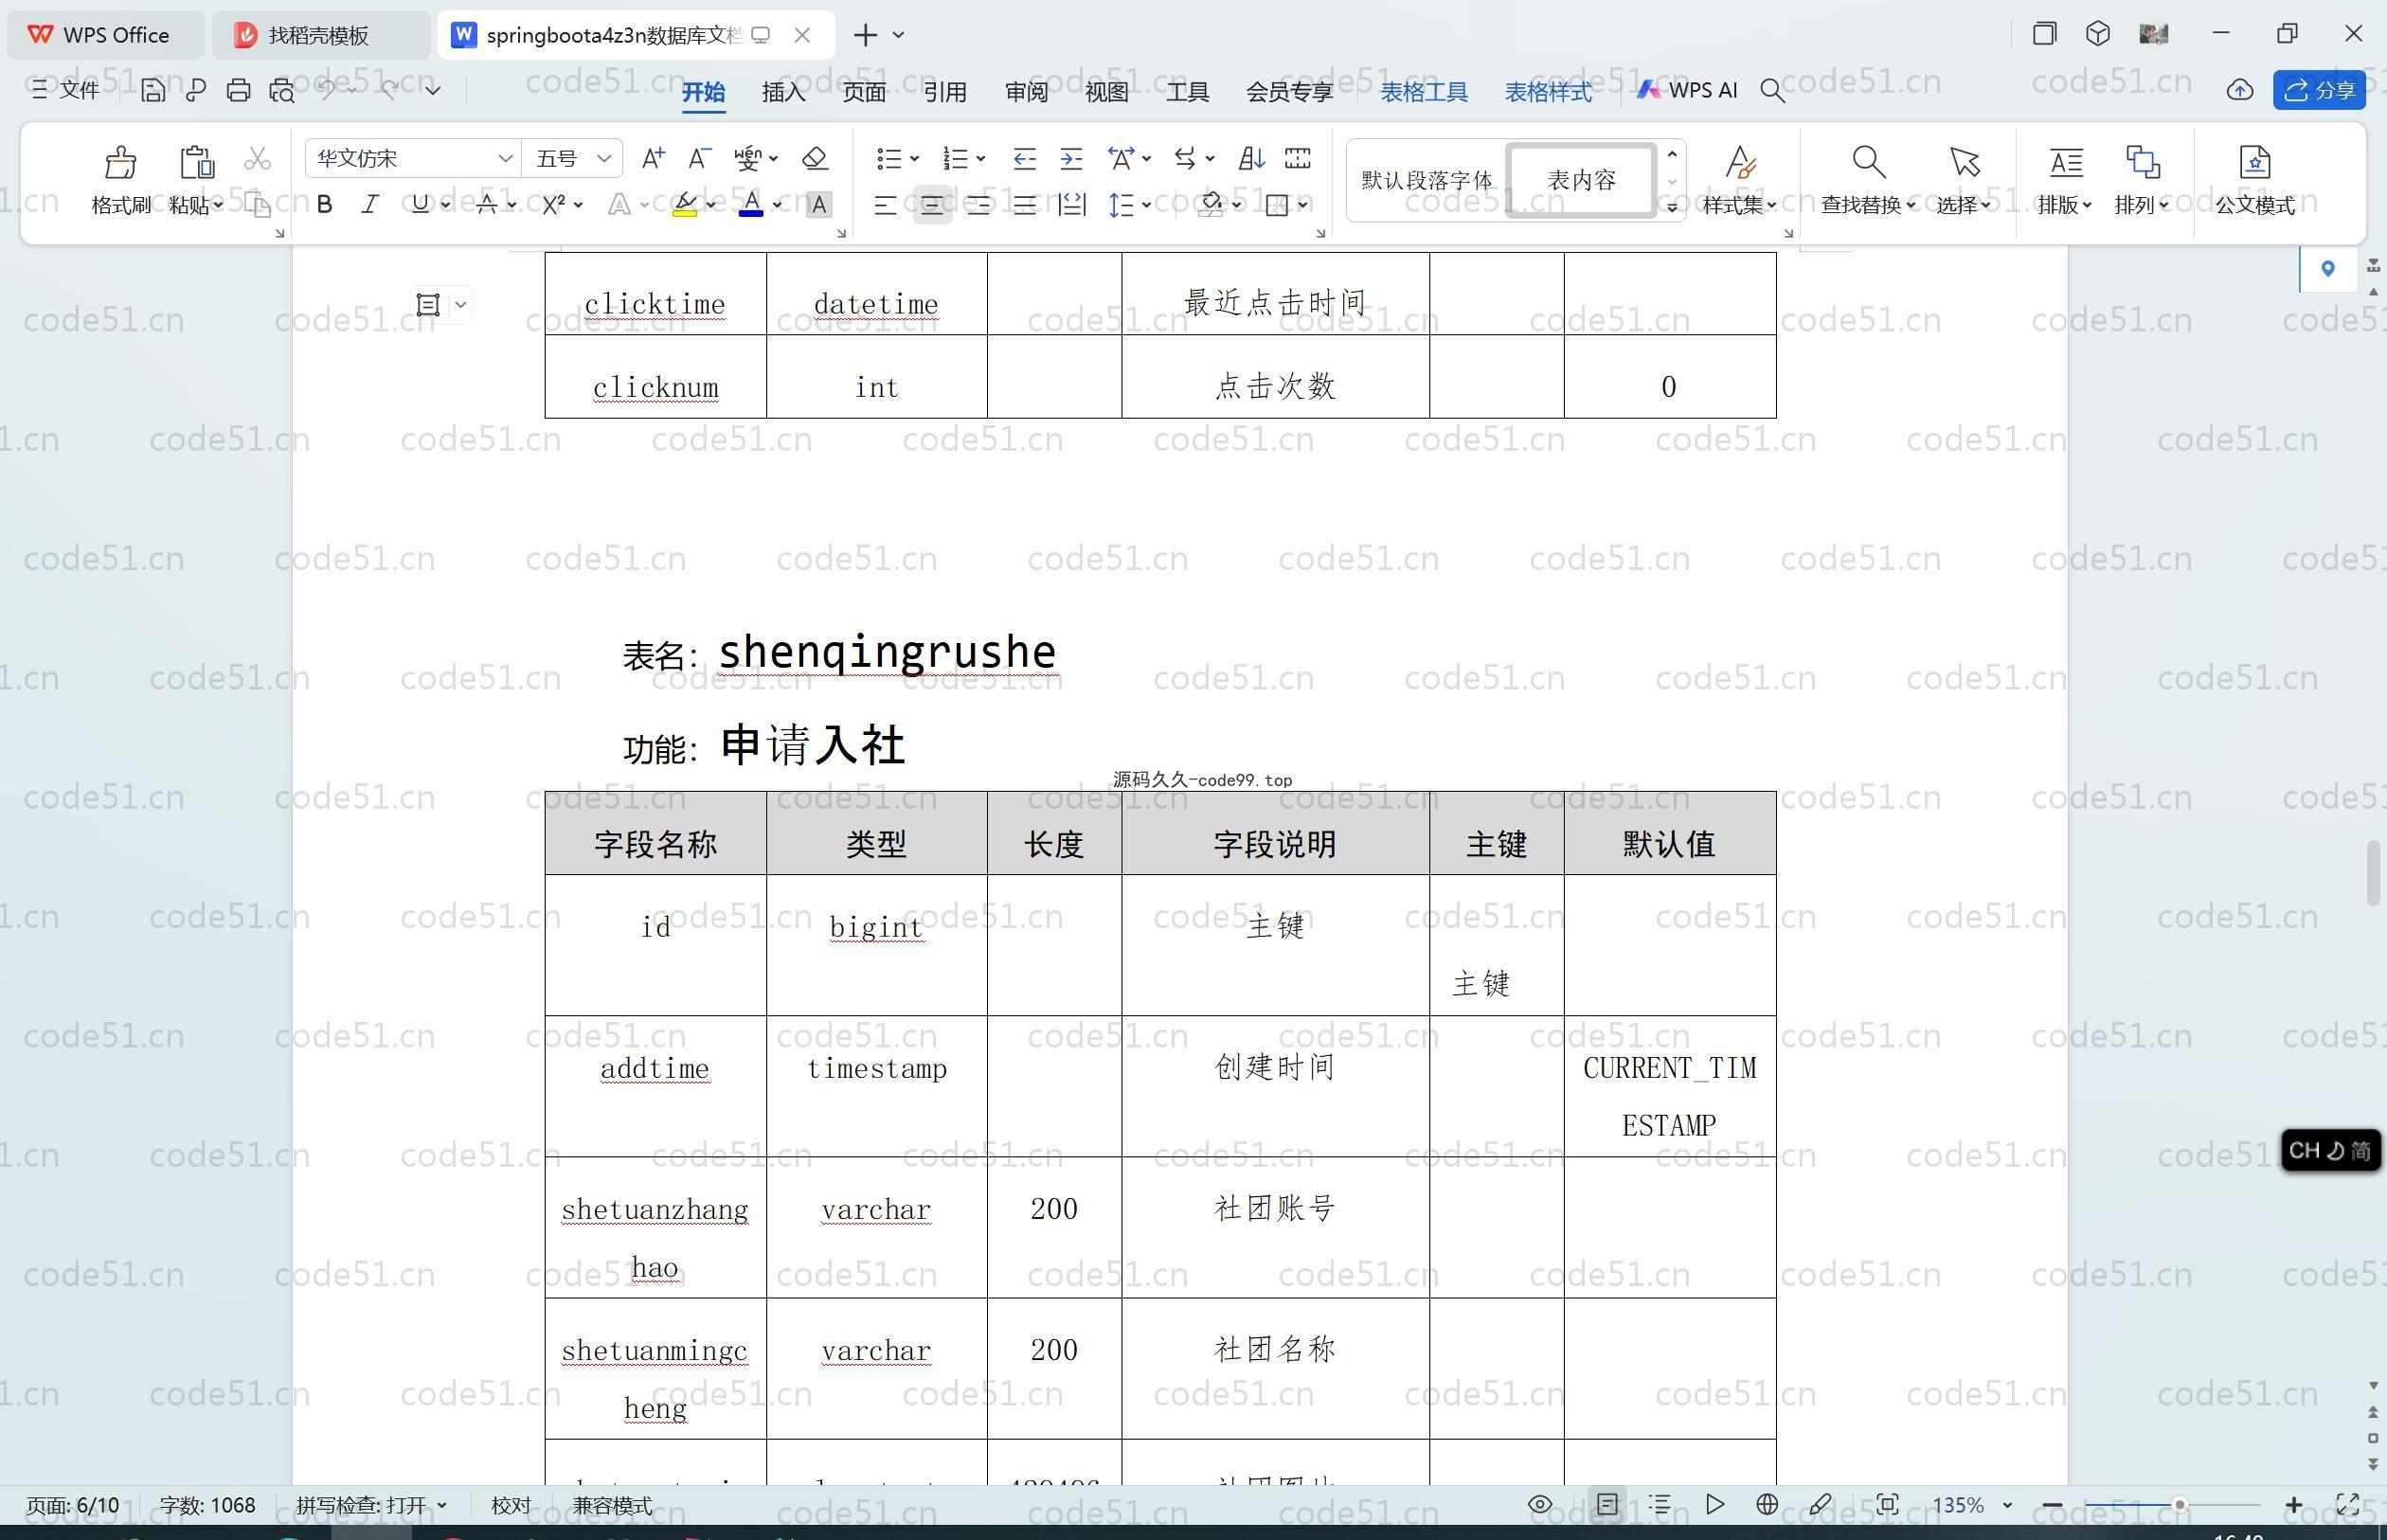Screen dimensions: 2387x1540
Task: Click the Print Preview icon
Action: point(282,90)
